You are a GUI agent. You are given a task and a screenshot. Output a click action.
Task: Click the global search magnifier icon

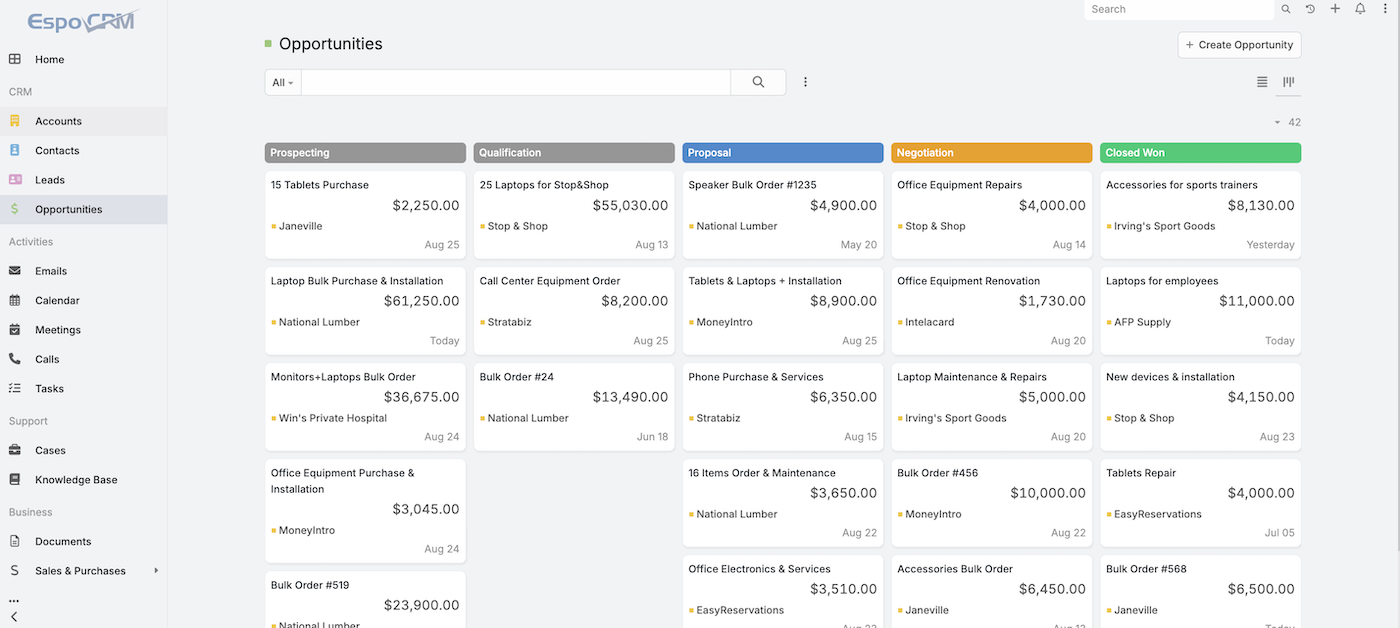pos(1286,9)
